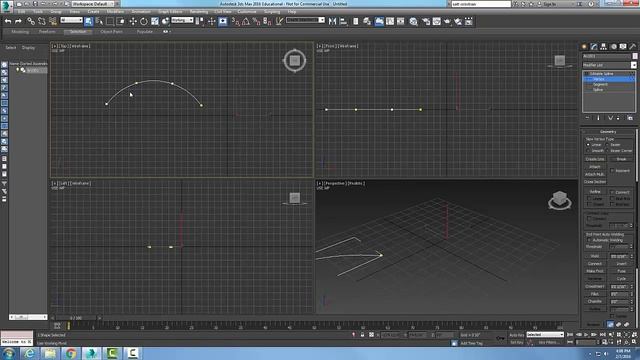Screen dimensions: 640x360
Task: Open the reference coordinate system dropdown
Action: coord(182,20)
